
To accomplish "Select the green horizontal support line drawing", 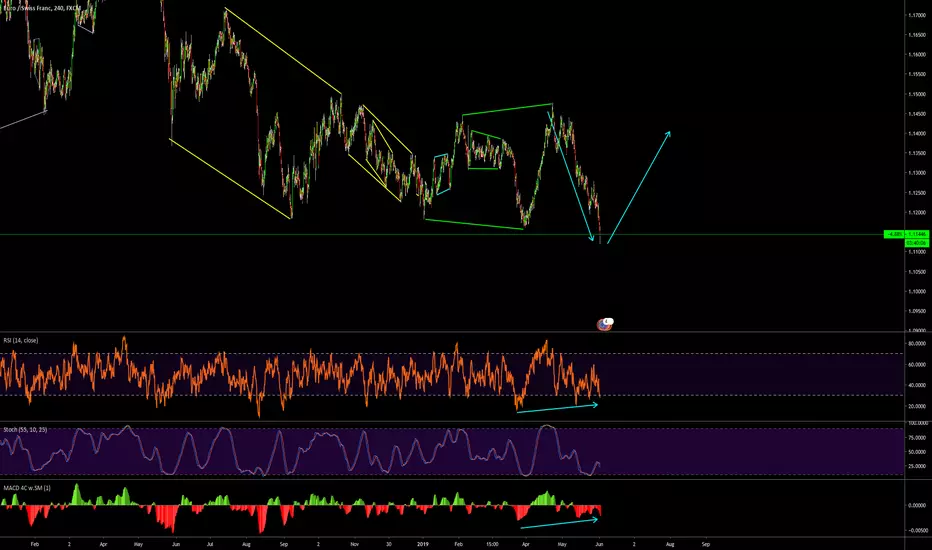I will coord(442,235).
